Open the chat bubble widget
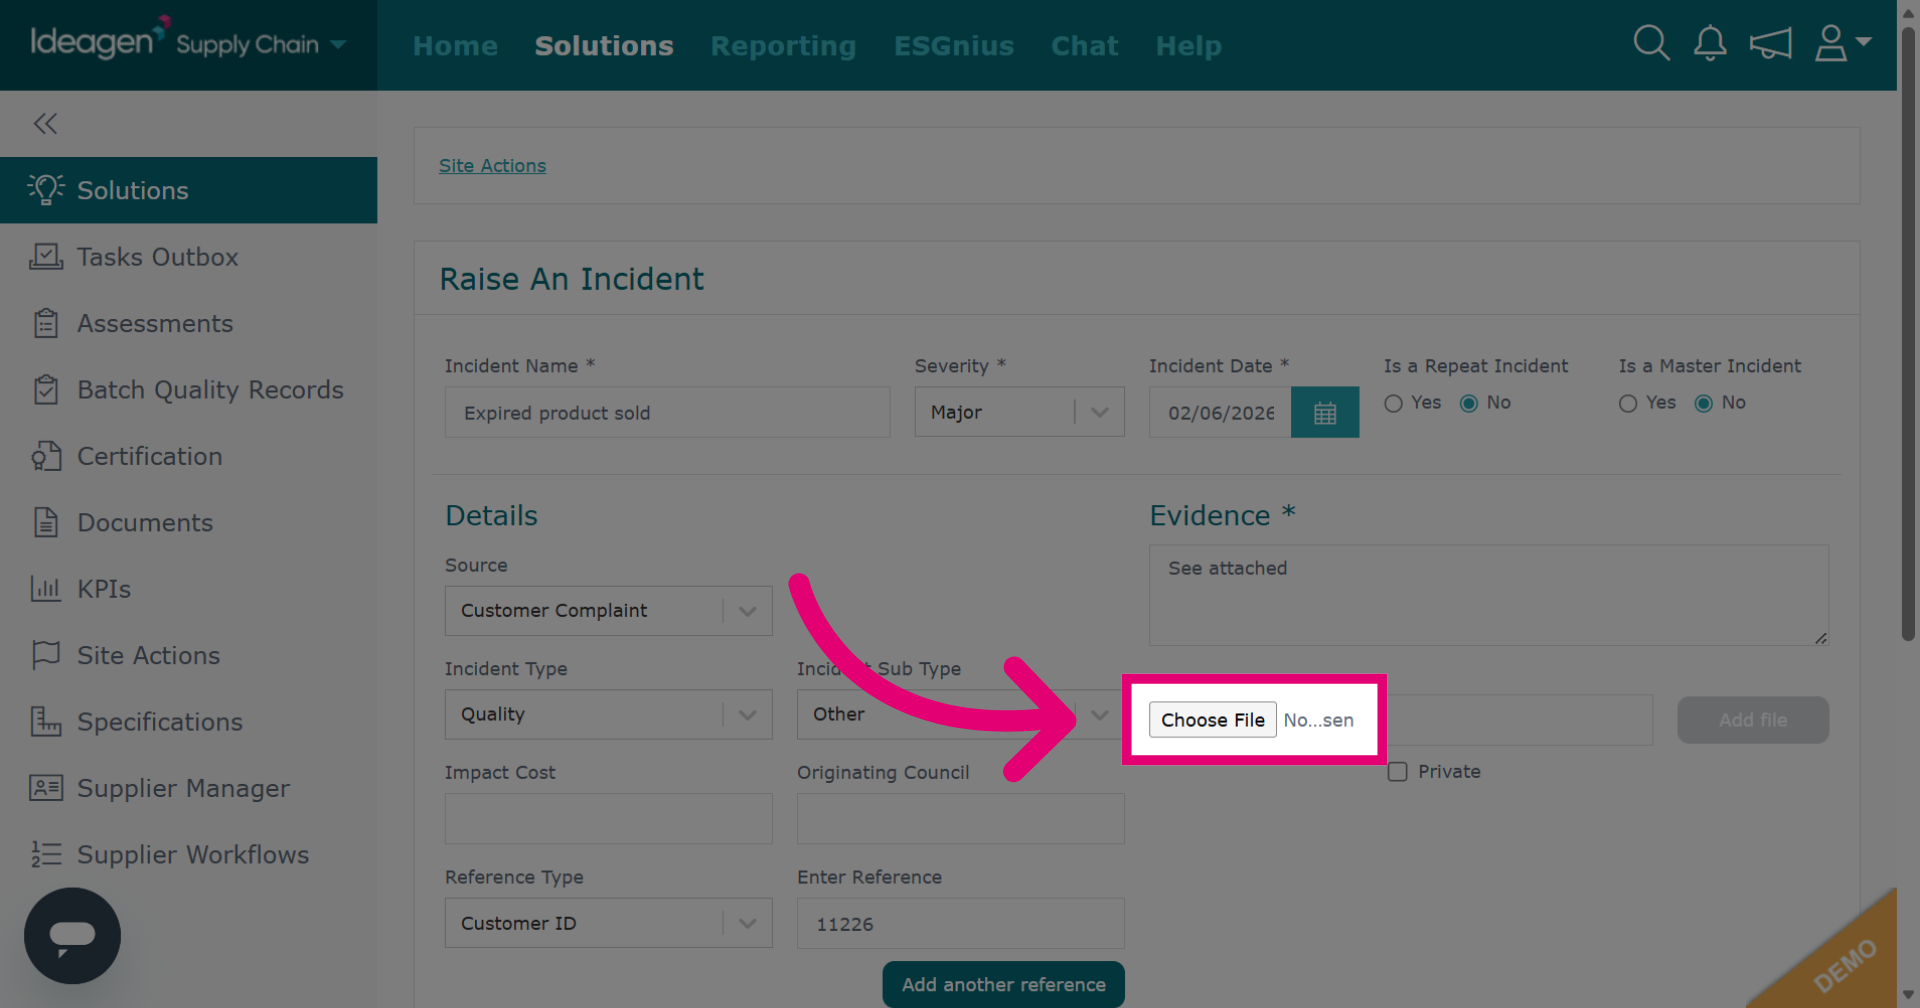The image size is (1920, 1008). pyautogui.click(x=72, y=936)
